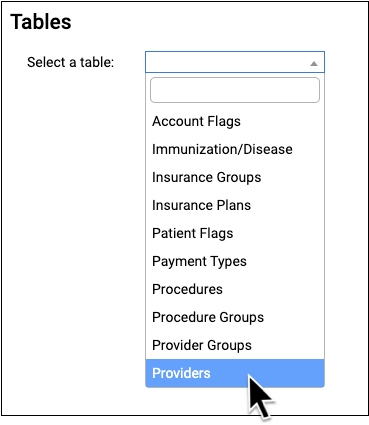
Task: Select the Payment Types entry
Action: pyautogui.click(x=235, y=261)
